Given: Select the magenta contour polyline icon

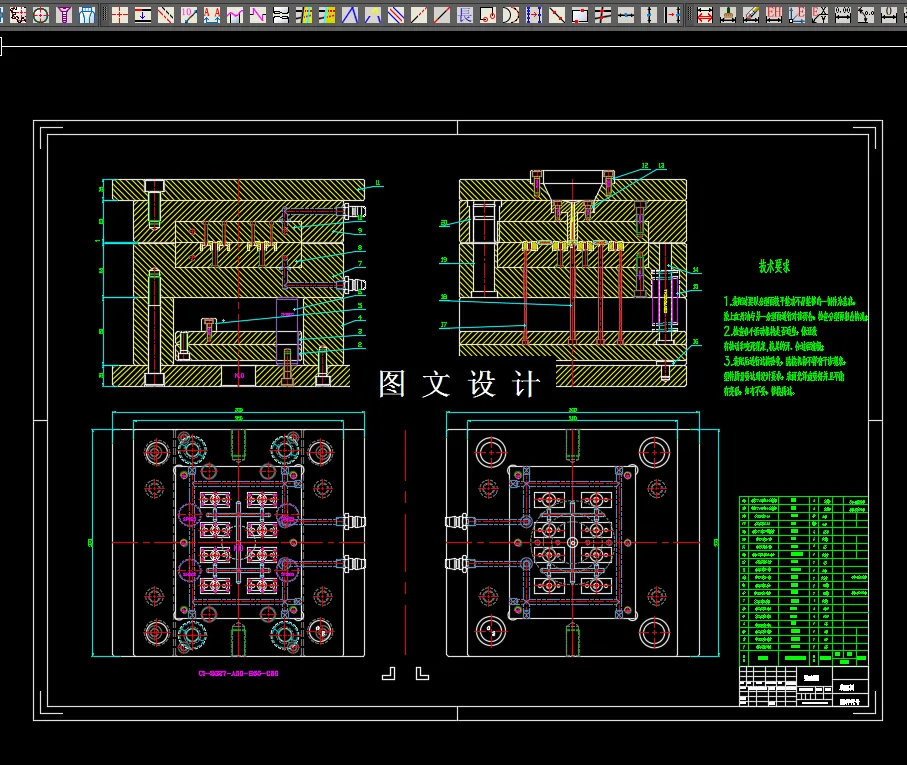Looking at the screenshot, I should (x=235, y=14).
